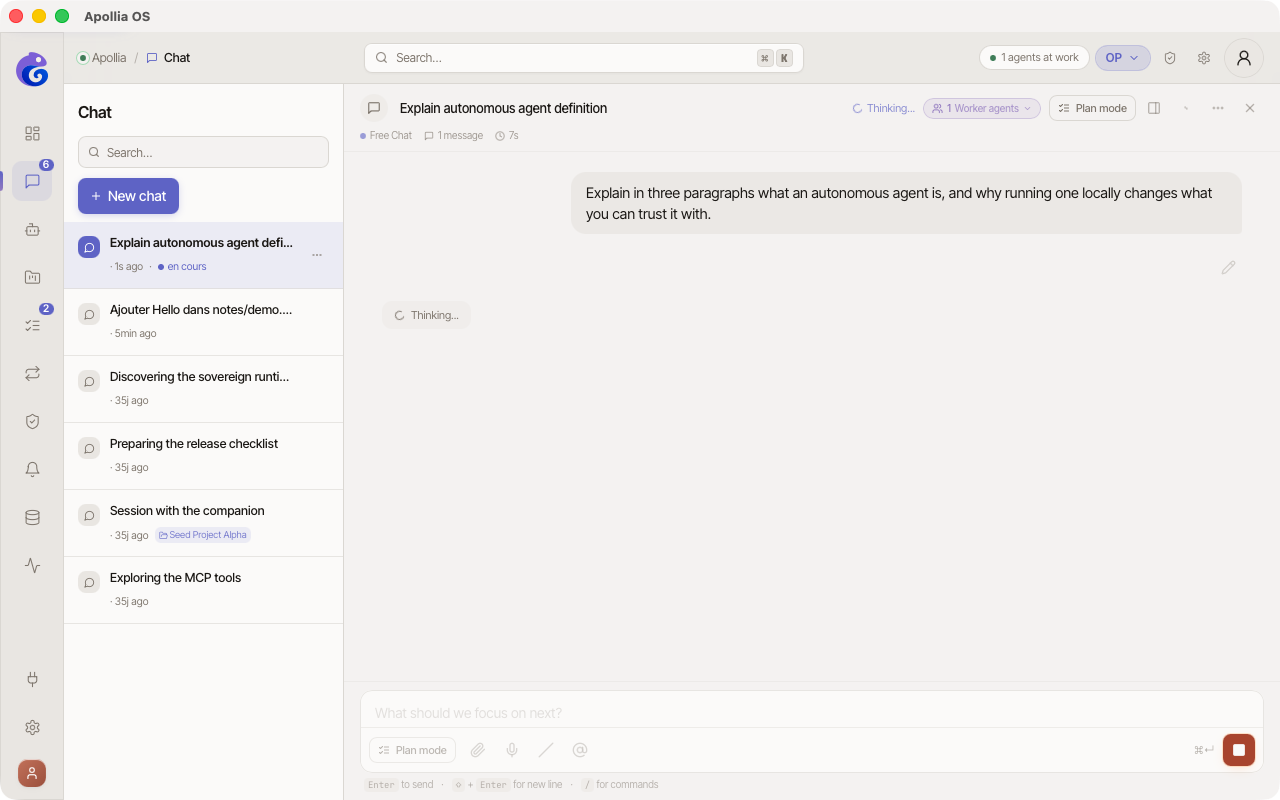
Task: Stop generation with the red stop button
Action: (x=1239, y=750)
